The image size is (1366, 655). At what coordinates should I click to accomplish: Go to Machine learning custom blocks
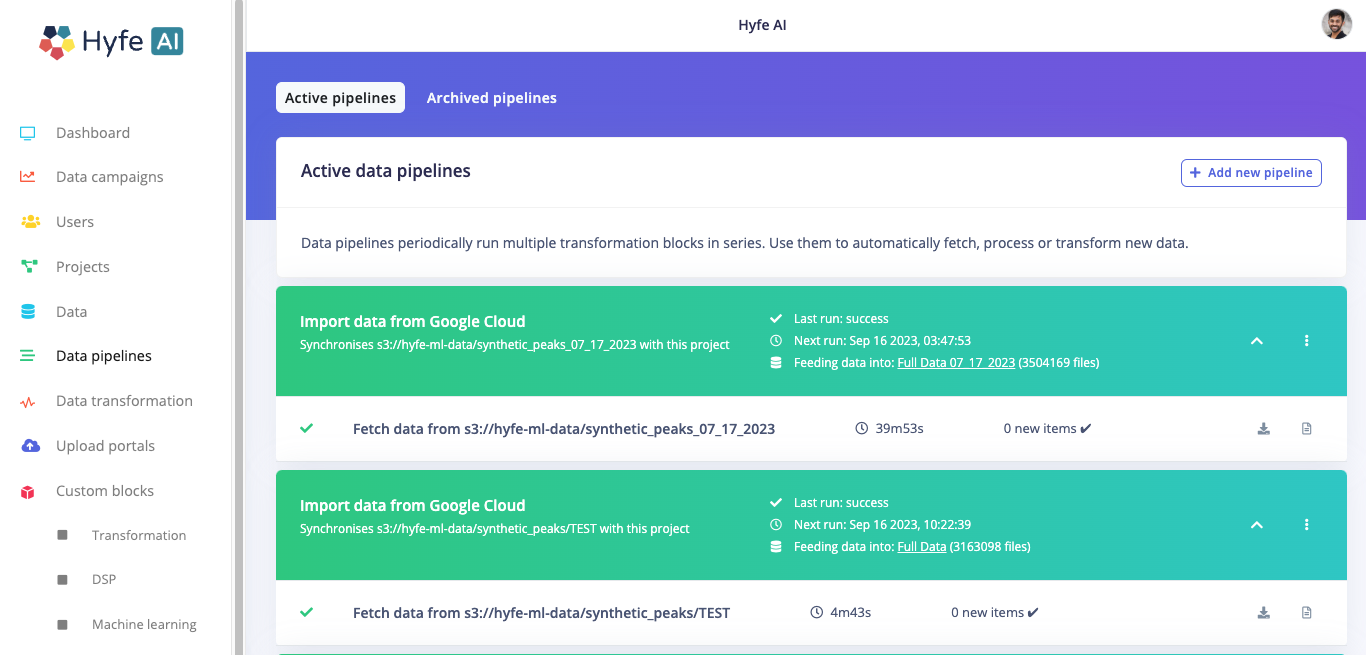coord(144,625)
